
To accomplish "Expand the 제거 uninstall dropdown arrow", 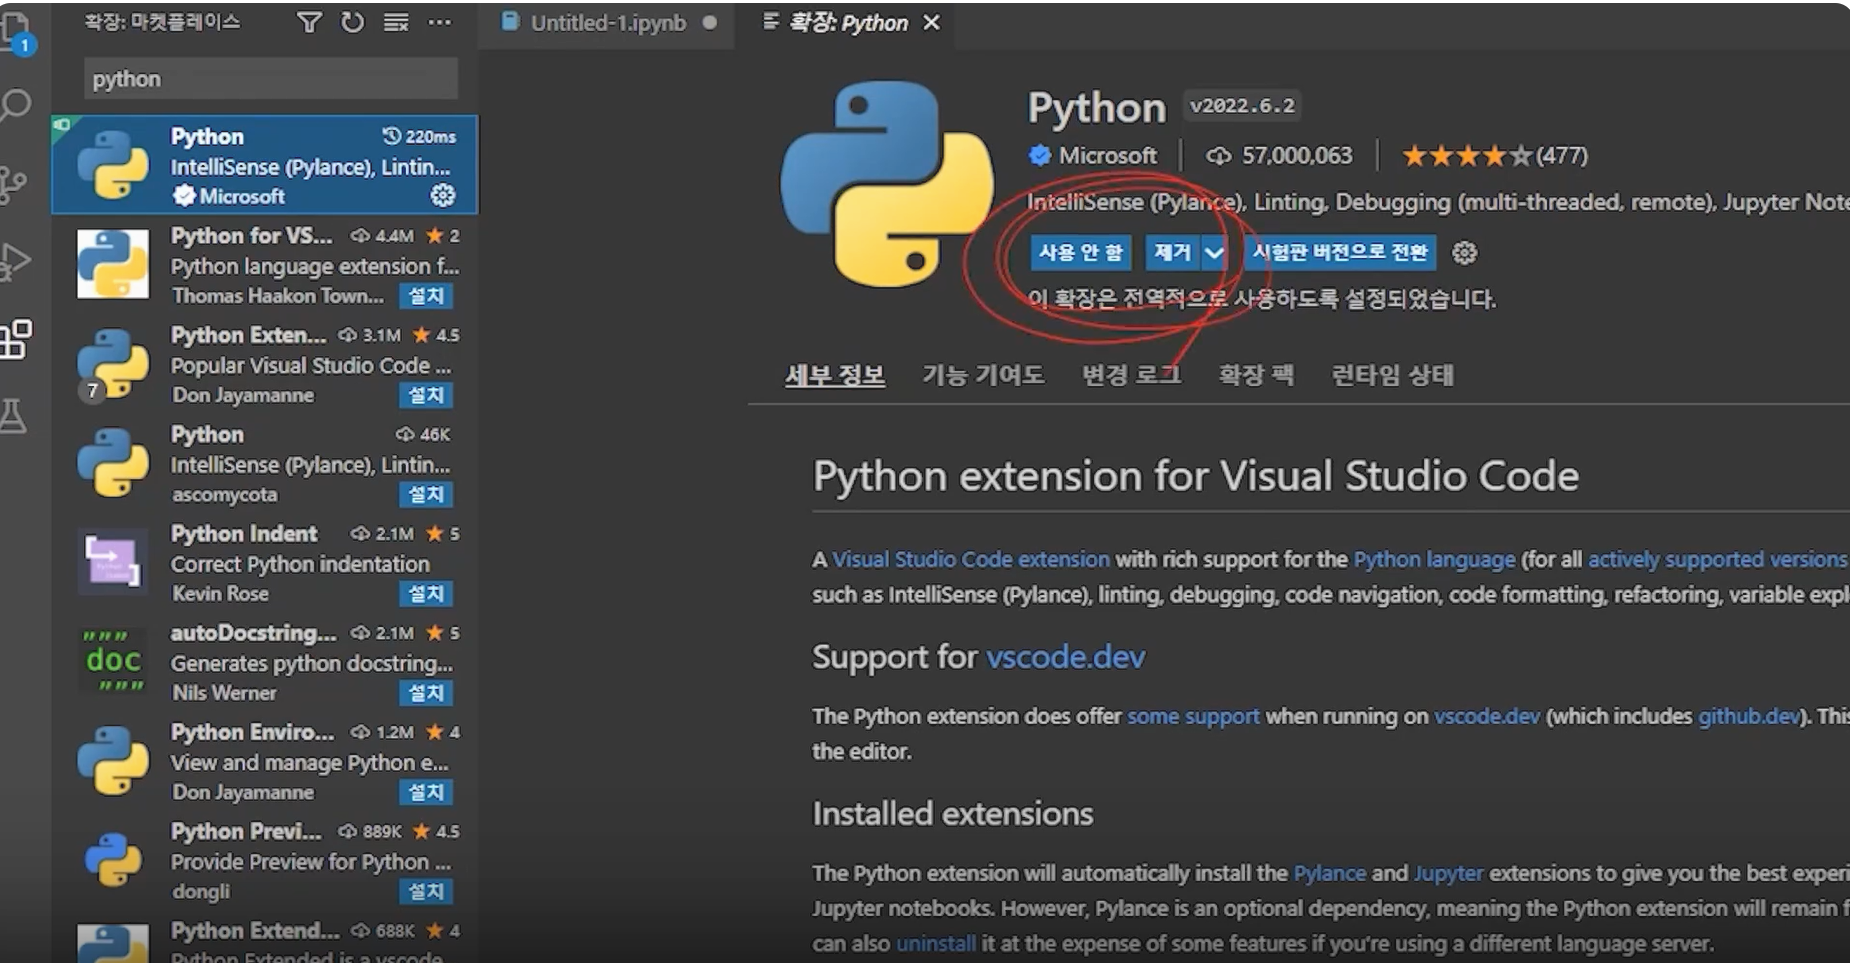I will click(1213, 253).
